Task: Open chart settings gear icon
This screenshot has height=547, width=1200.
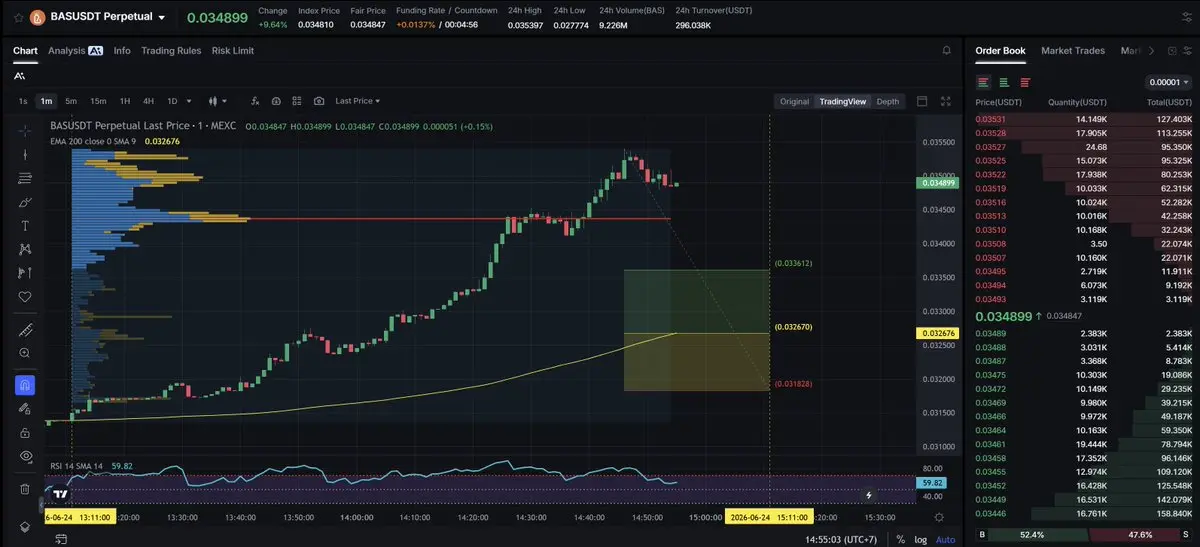Action: (x=939, y=517)
